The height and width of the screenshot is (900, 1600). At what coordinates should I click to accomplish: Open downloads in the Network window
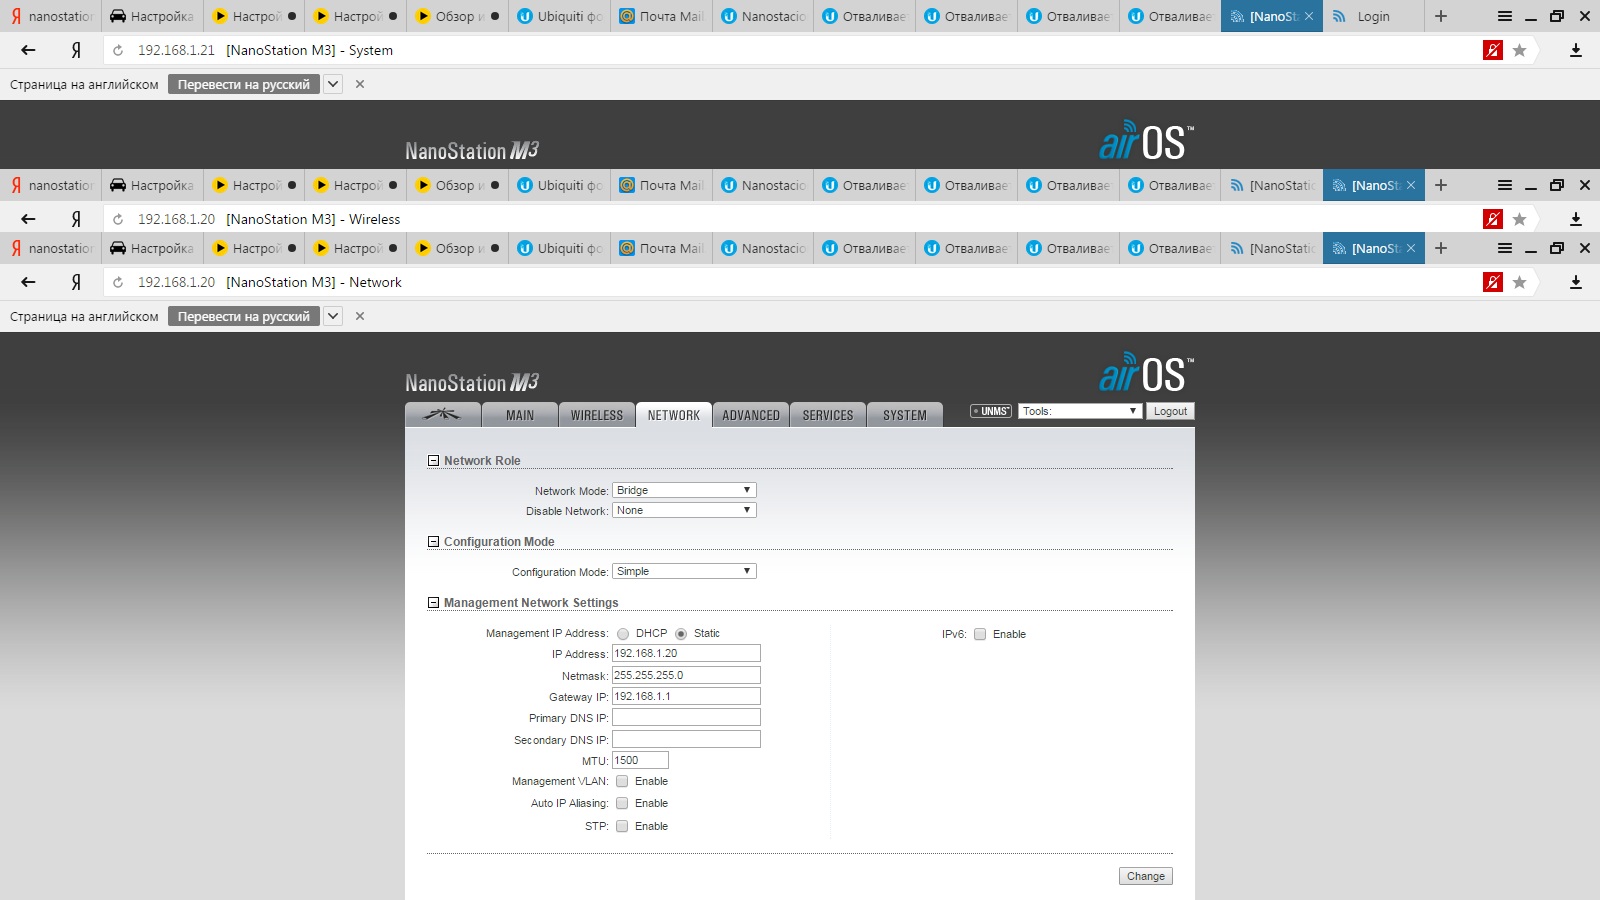(1576, 282)
